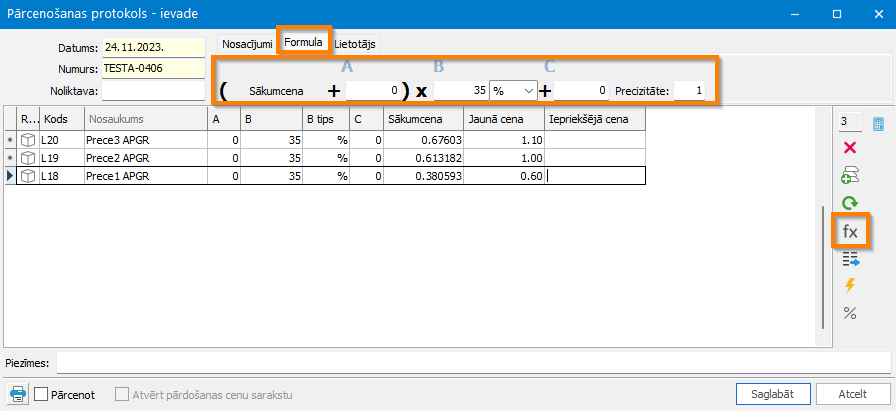Click the product box icon in row L19
This screenshot has height=411, width=896.
click(28, 158)
